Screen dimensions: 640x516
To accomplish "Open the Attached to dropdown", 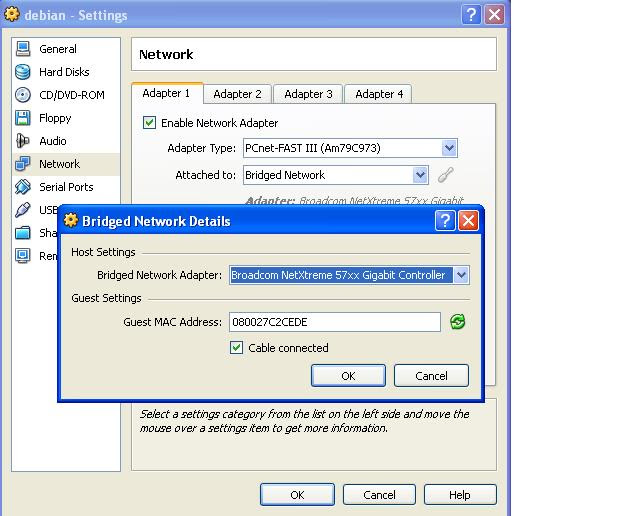I will click(420, 175).
